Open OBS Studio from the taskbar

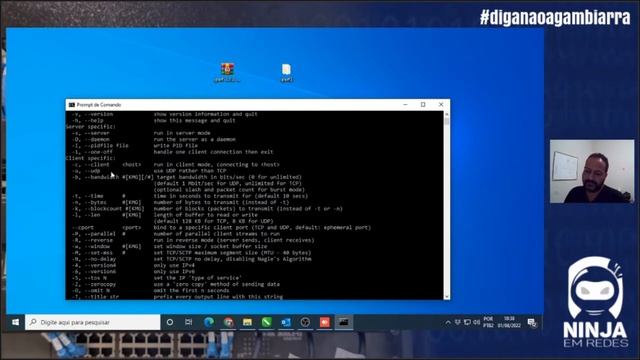coord(305,322)
